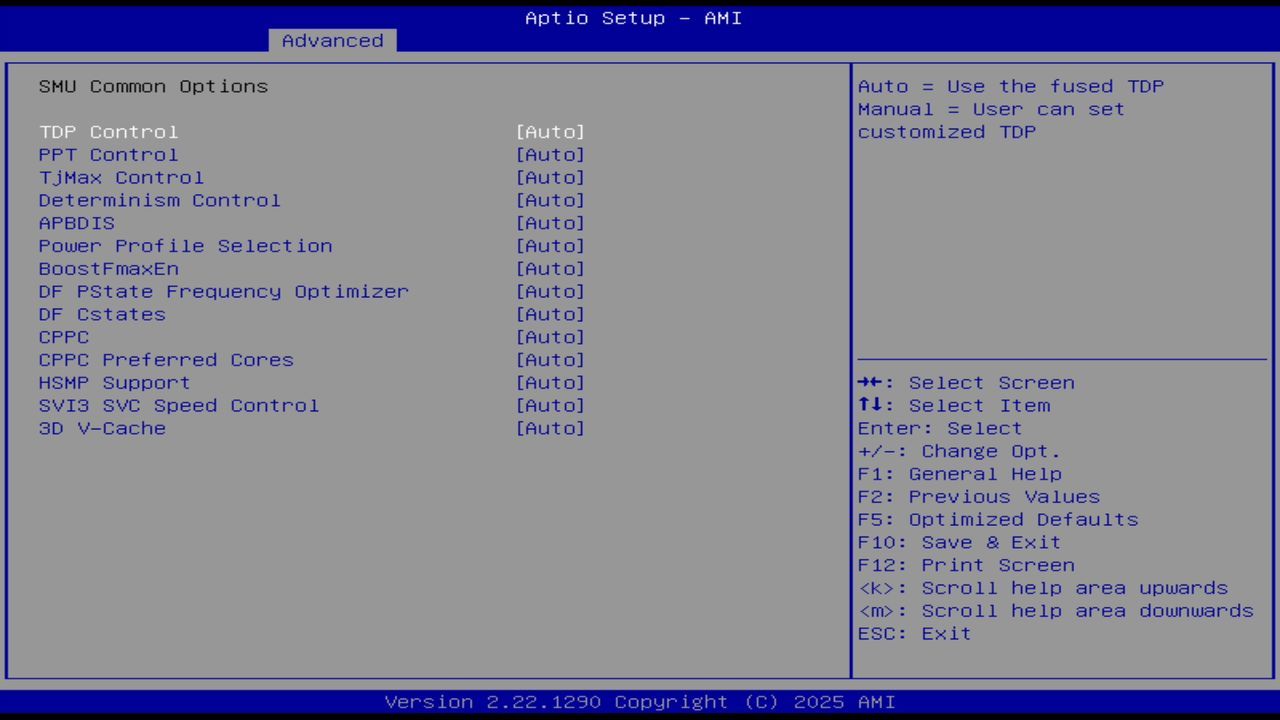Select the CPPC setting label
The height and width of the screenshot is (720, 1280).
pyautogui.click(x=64, y=337)
